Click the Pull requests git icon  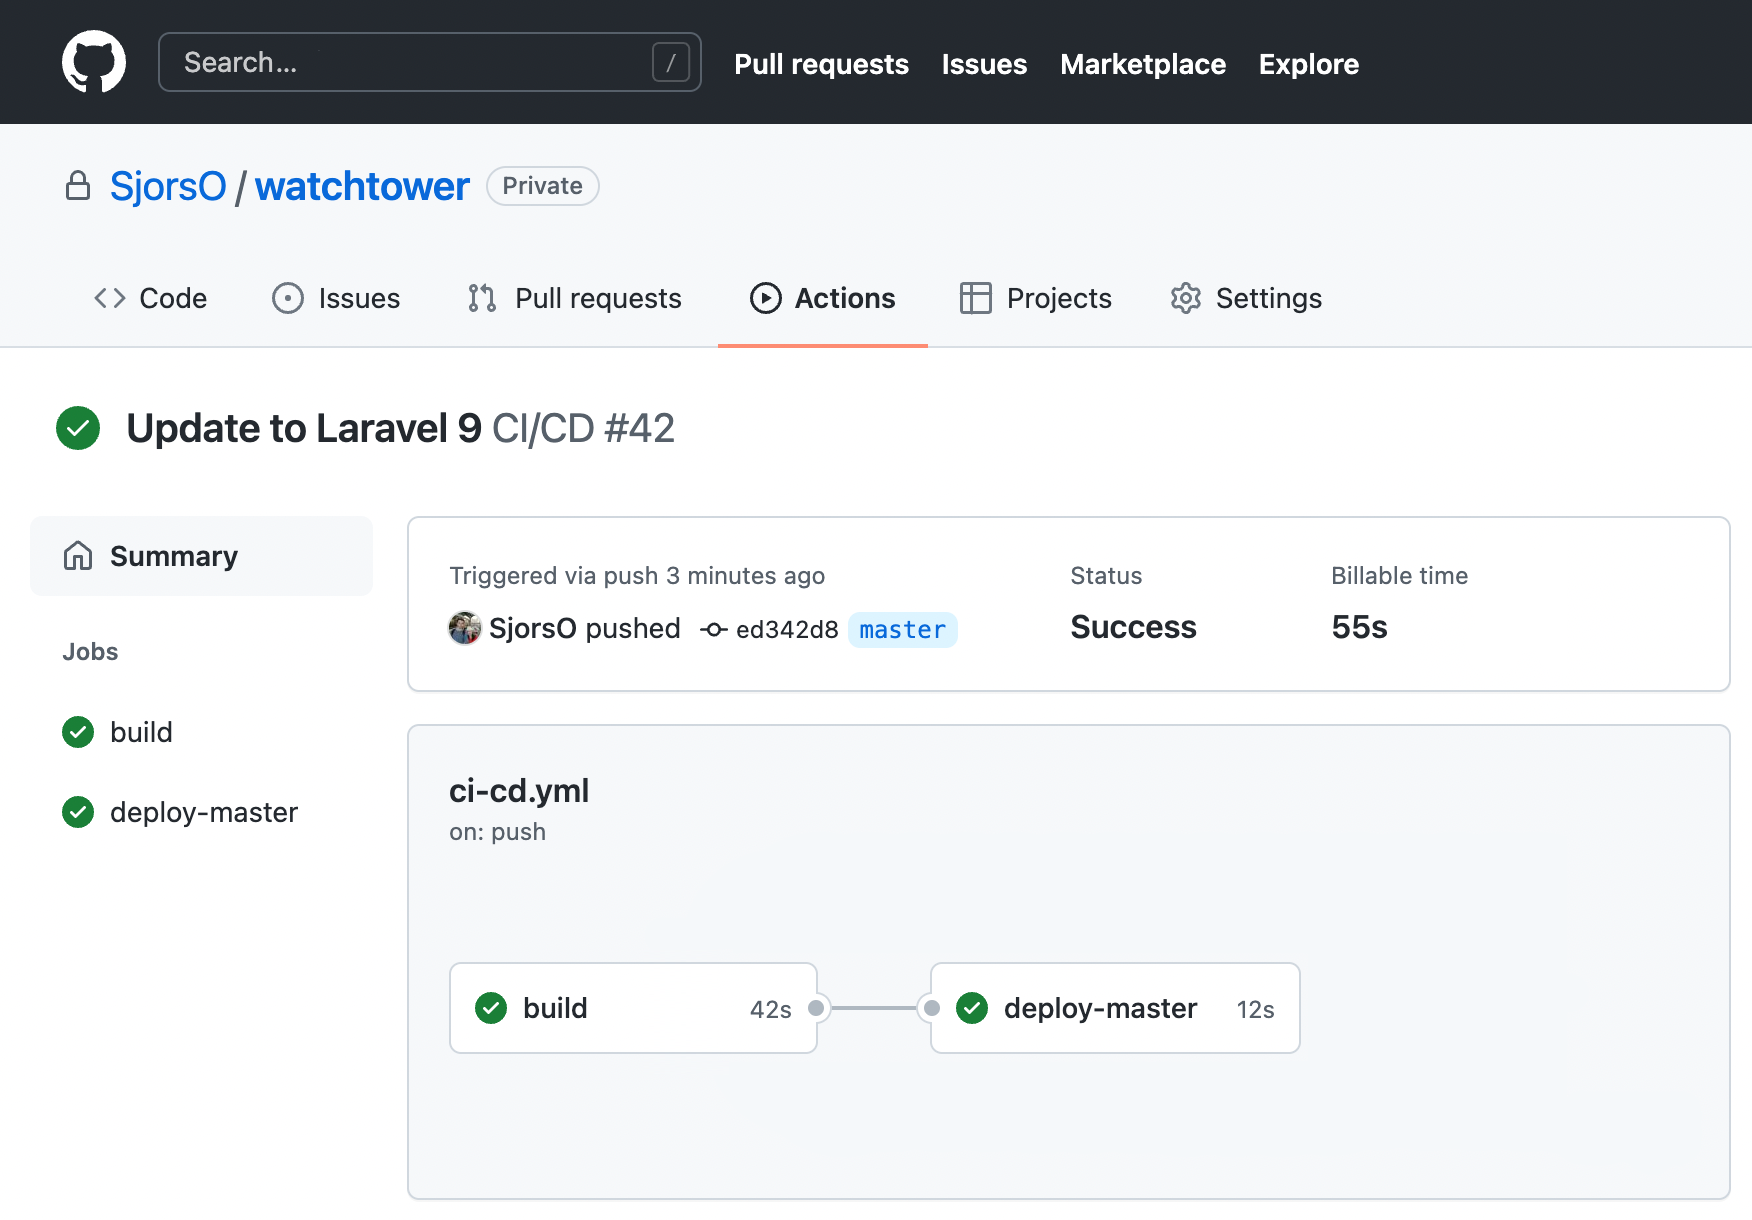482,298
